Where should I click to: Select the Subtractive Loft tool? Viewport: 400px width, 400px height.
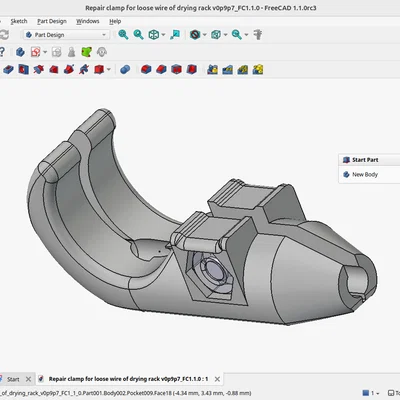[53, 69]
